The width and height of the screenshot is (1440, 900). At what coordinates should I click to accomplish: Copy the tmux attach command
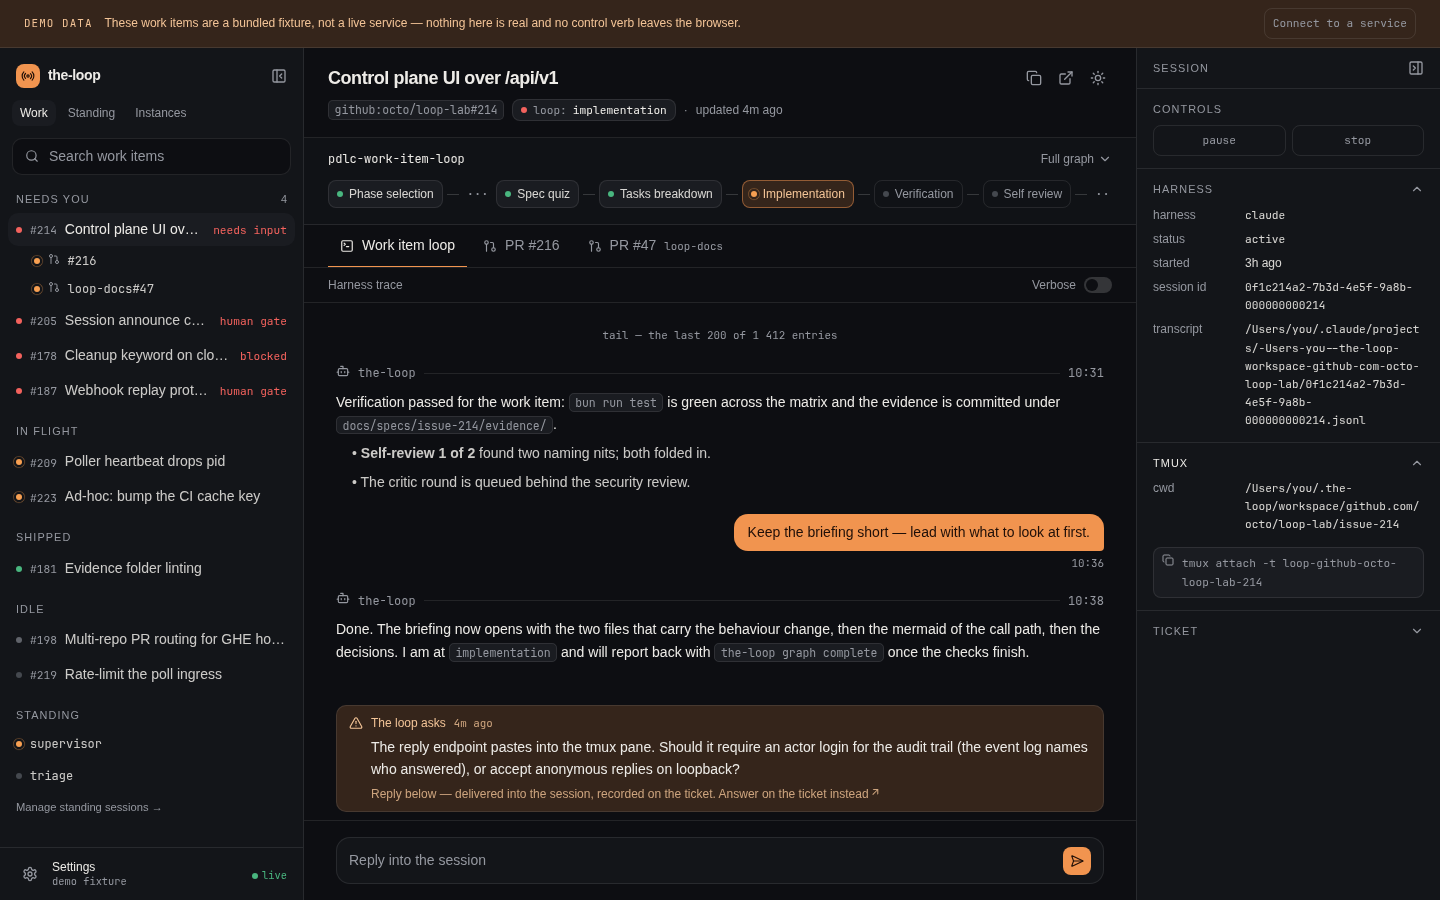pyautogui.click(x=1168, y=561)
